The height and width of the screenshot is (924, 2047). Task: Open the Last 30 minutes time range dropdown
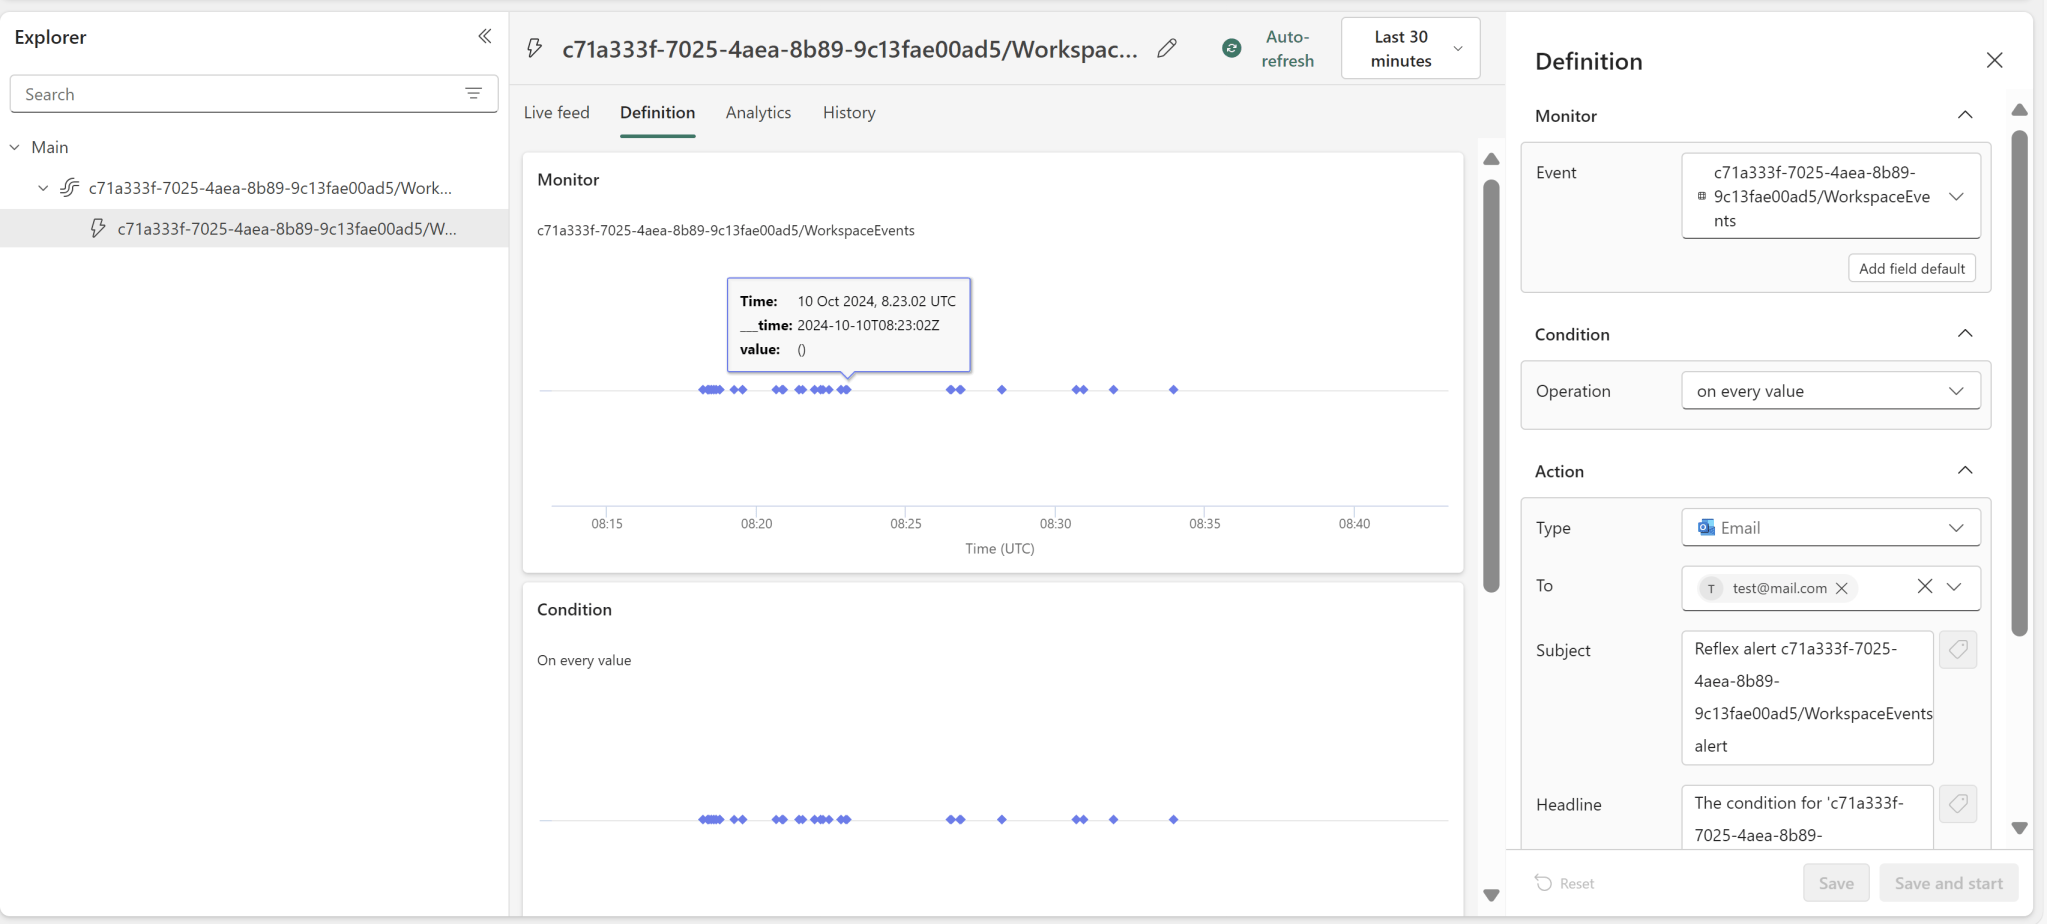1408,47
